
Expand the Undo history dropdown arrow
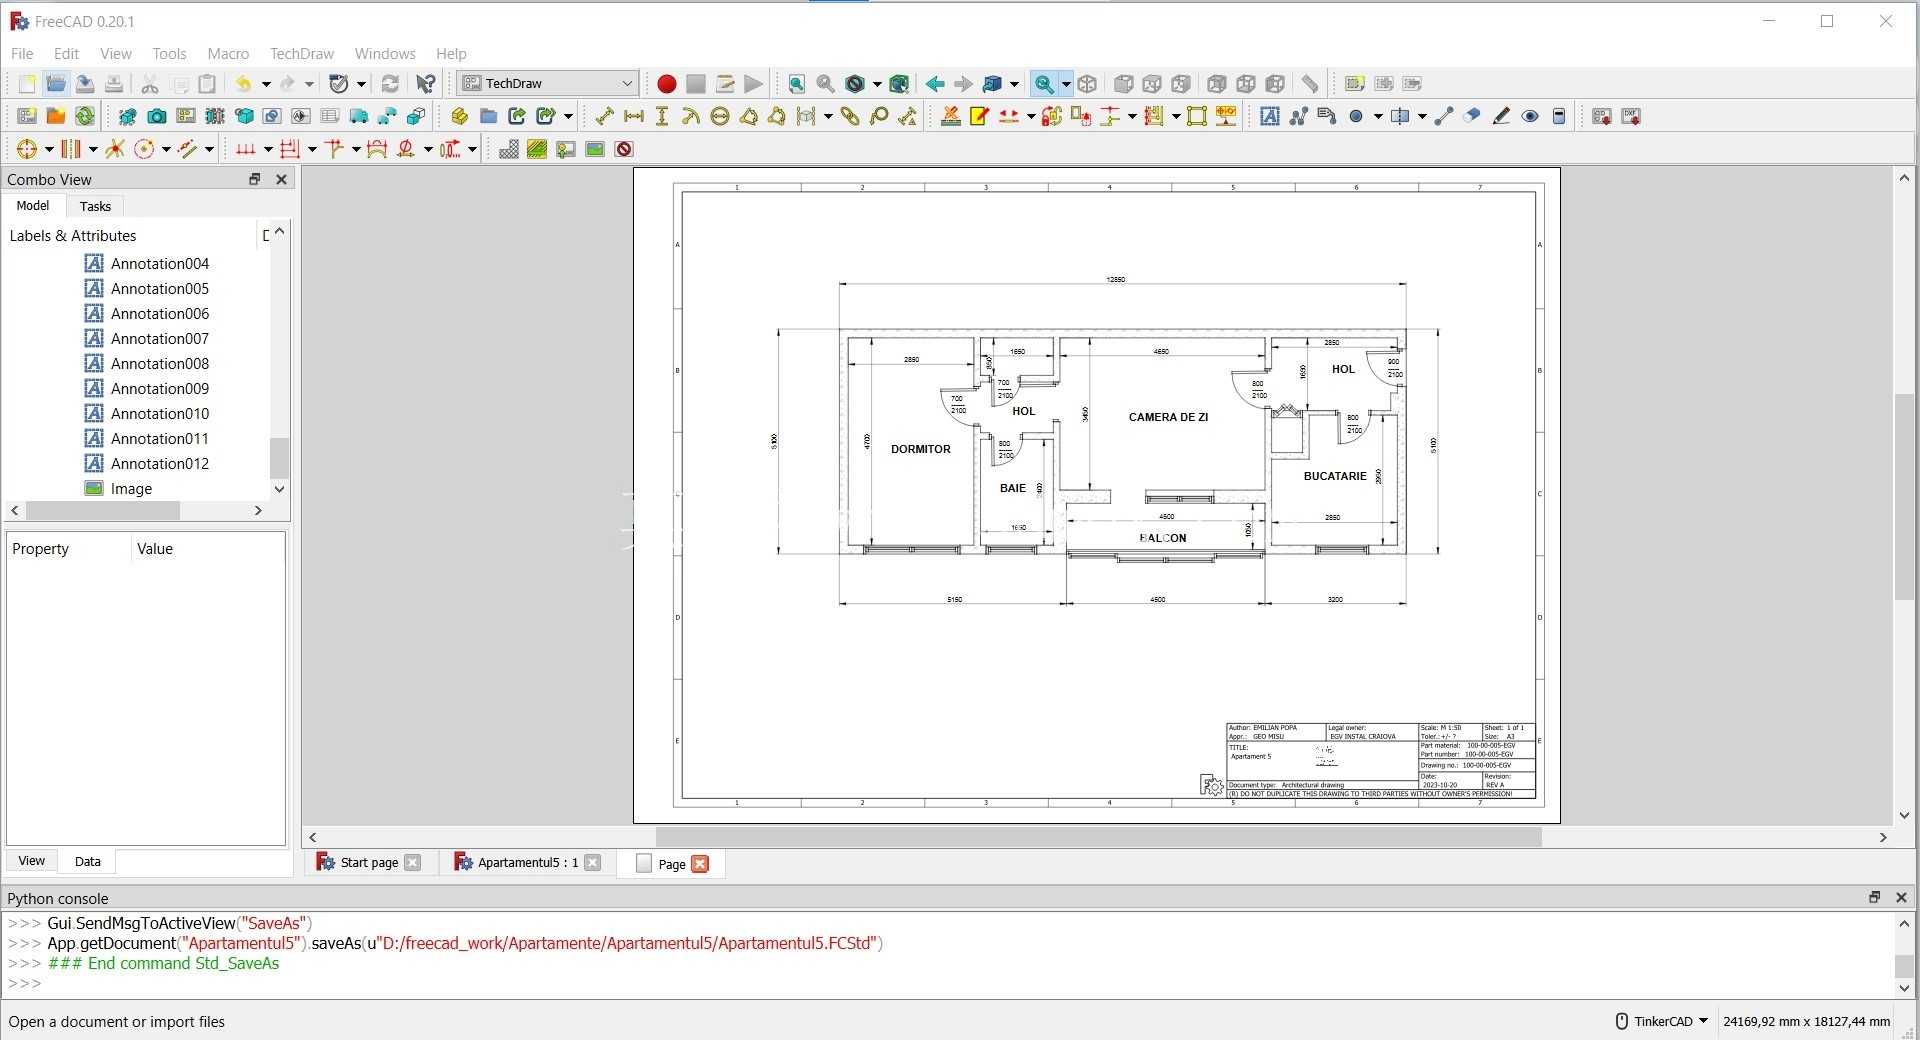(x=265, y=84)
